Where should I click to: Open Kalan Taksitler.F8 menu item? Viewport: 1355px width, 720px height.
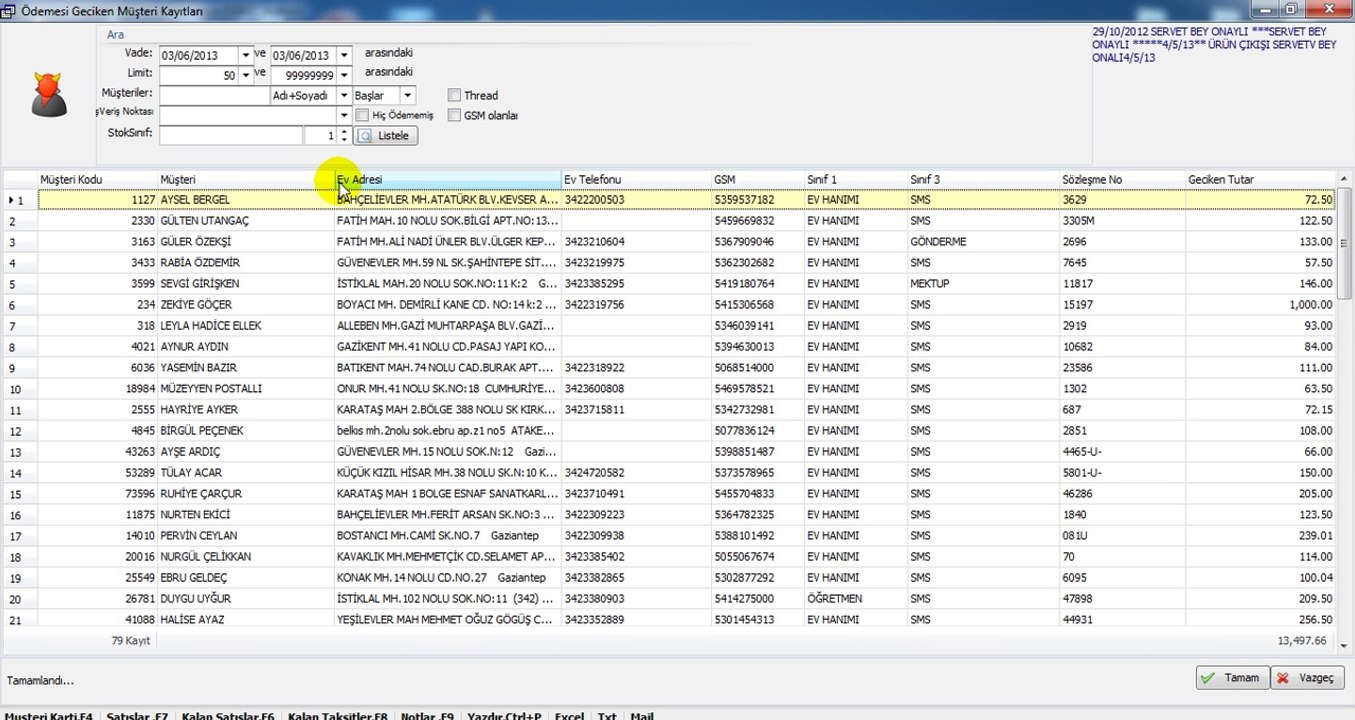click(x=337, y=716)
